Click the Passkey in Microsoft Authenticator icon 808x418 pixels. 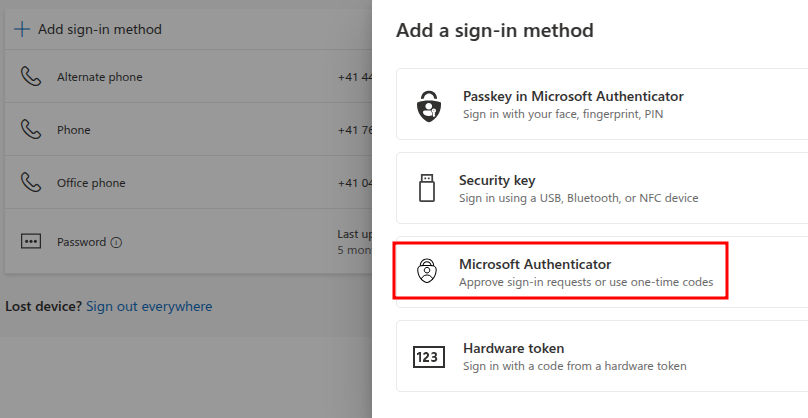click(x=427, y=104)
